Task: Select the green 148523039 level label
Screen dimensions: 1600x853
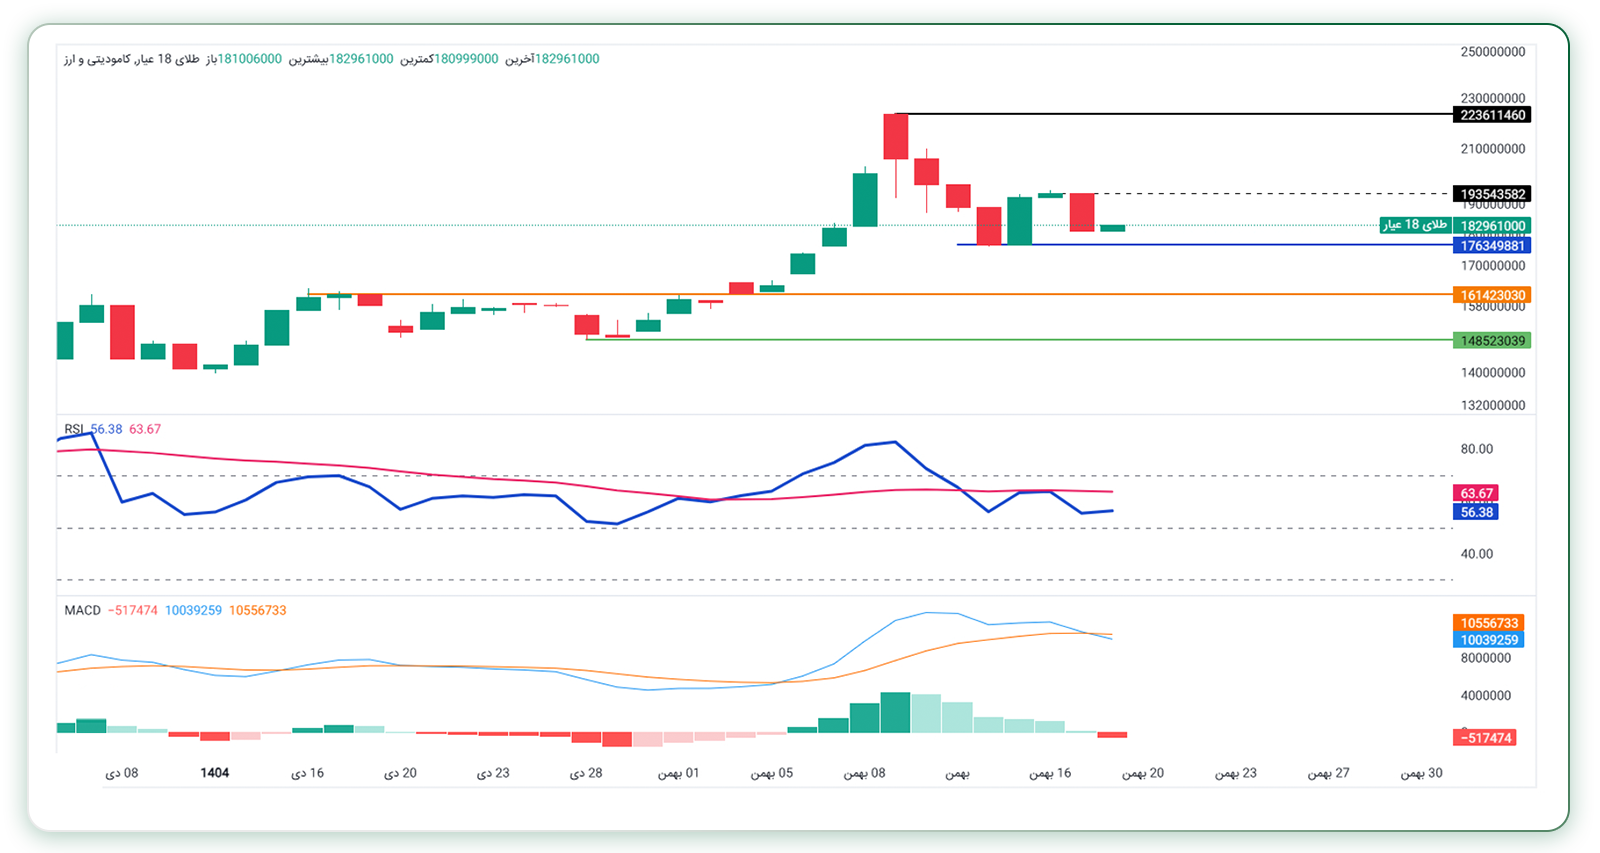Action: pos(1491,341)
